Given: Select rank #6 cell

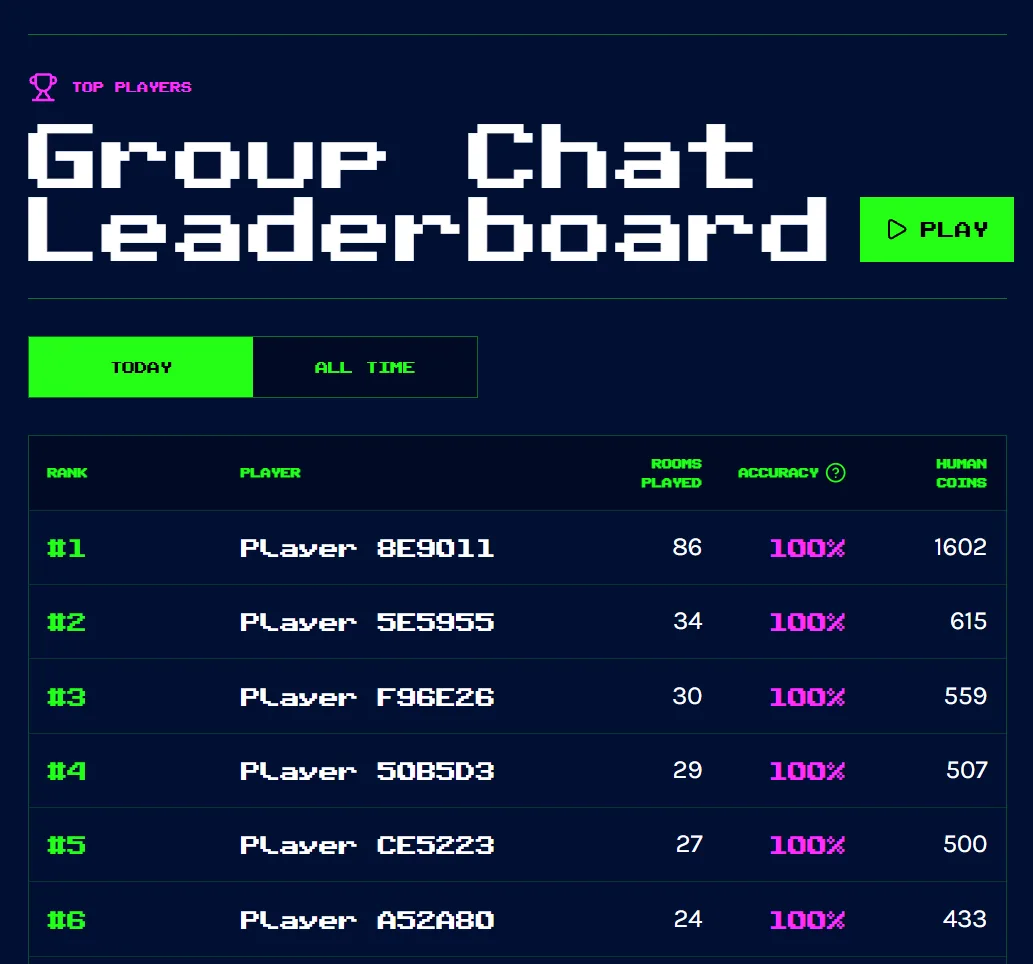Looking at the screenshot, I should click(x=66, y=919).
